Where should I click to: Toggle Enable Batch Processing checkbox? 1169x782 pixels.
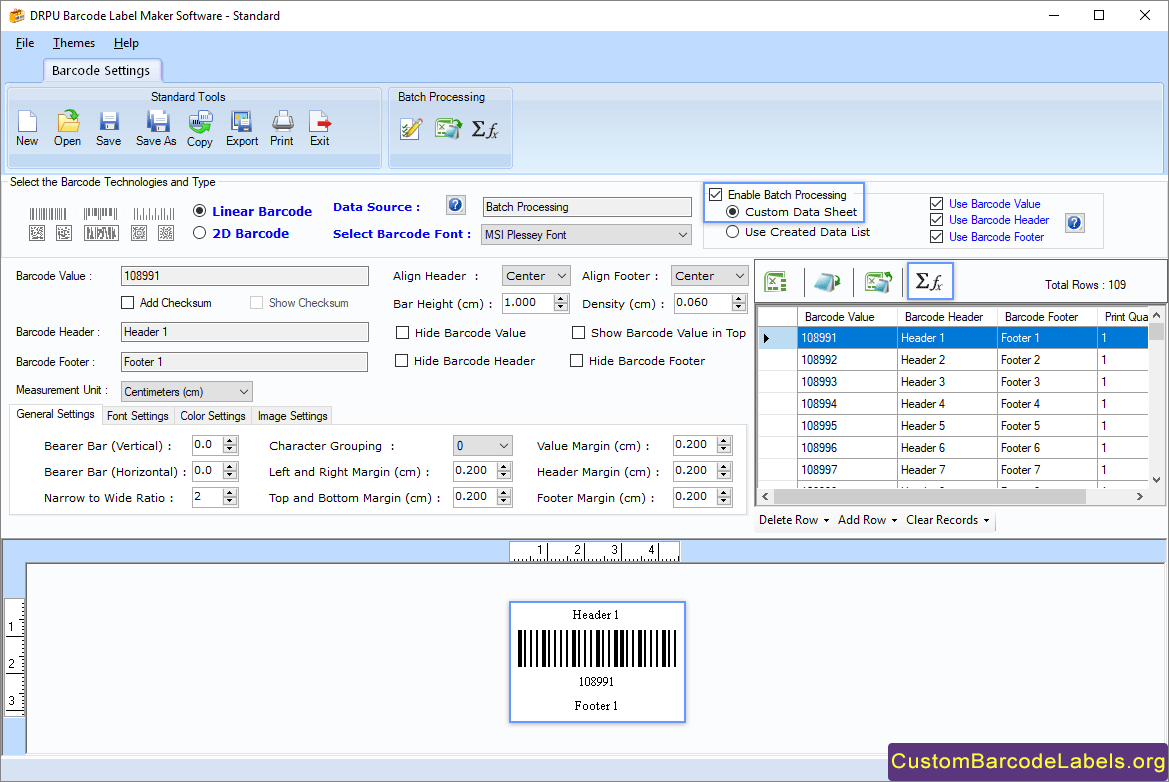[x=716, y=195]
